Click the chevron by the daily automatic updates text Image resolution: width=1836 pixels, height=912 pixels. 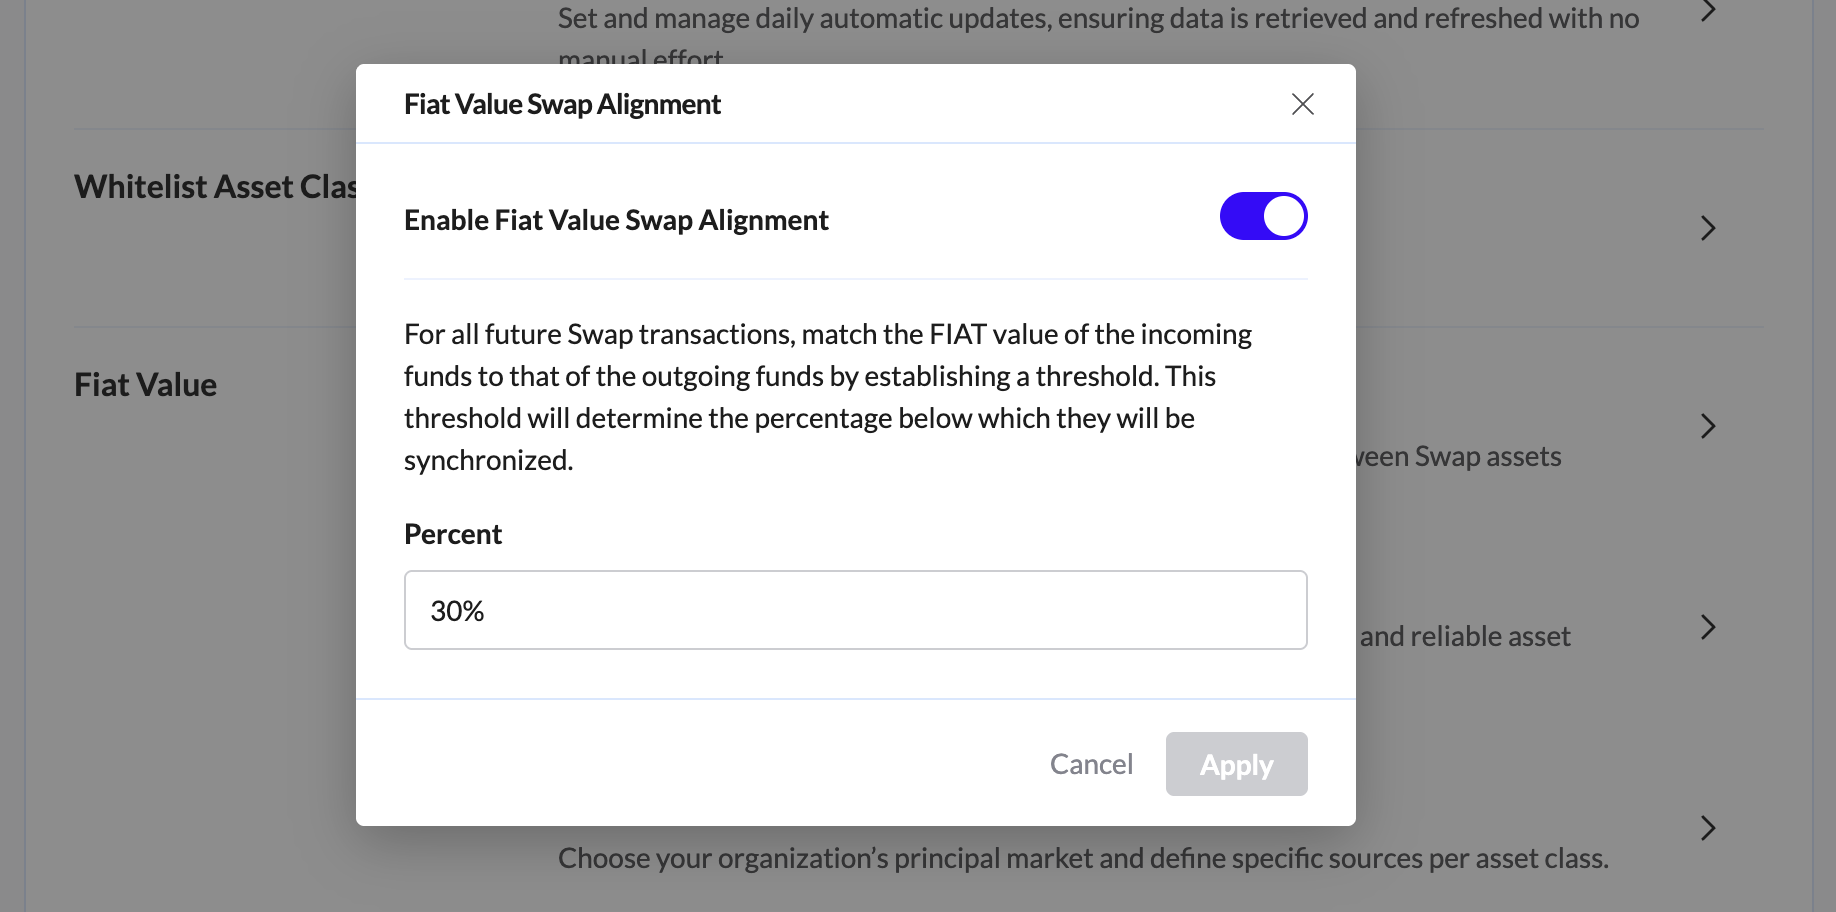1708,12
